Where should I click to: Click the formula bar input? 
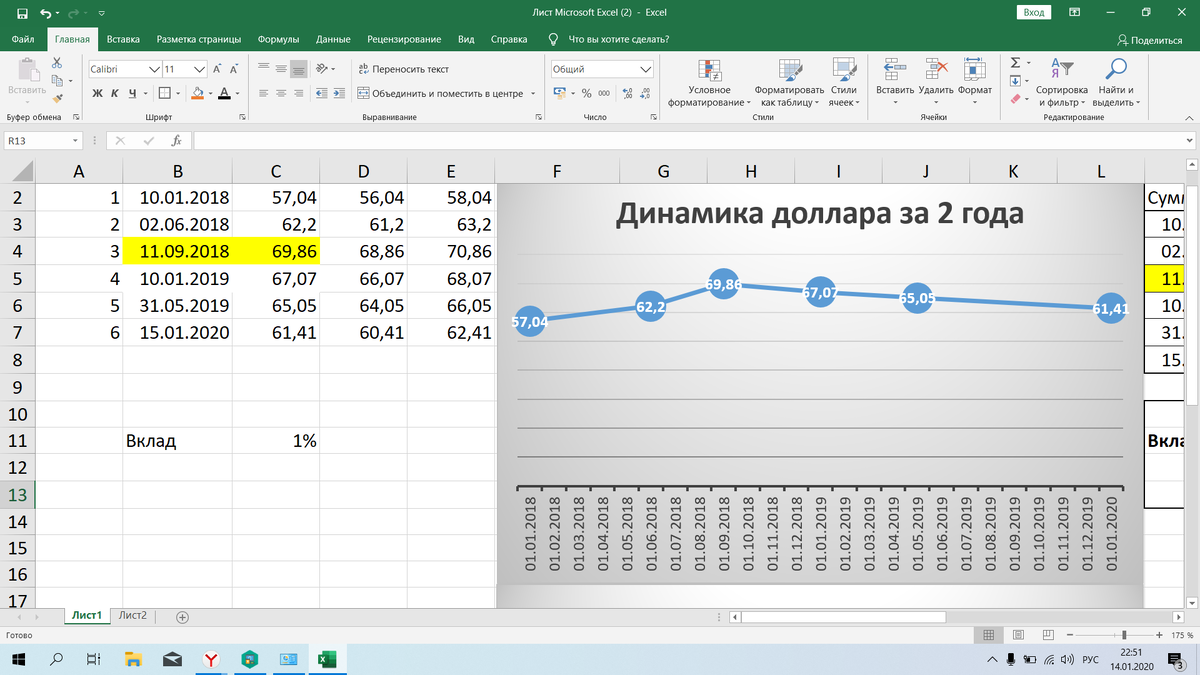[693, 141]
